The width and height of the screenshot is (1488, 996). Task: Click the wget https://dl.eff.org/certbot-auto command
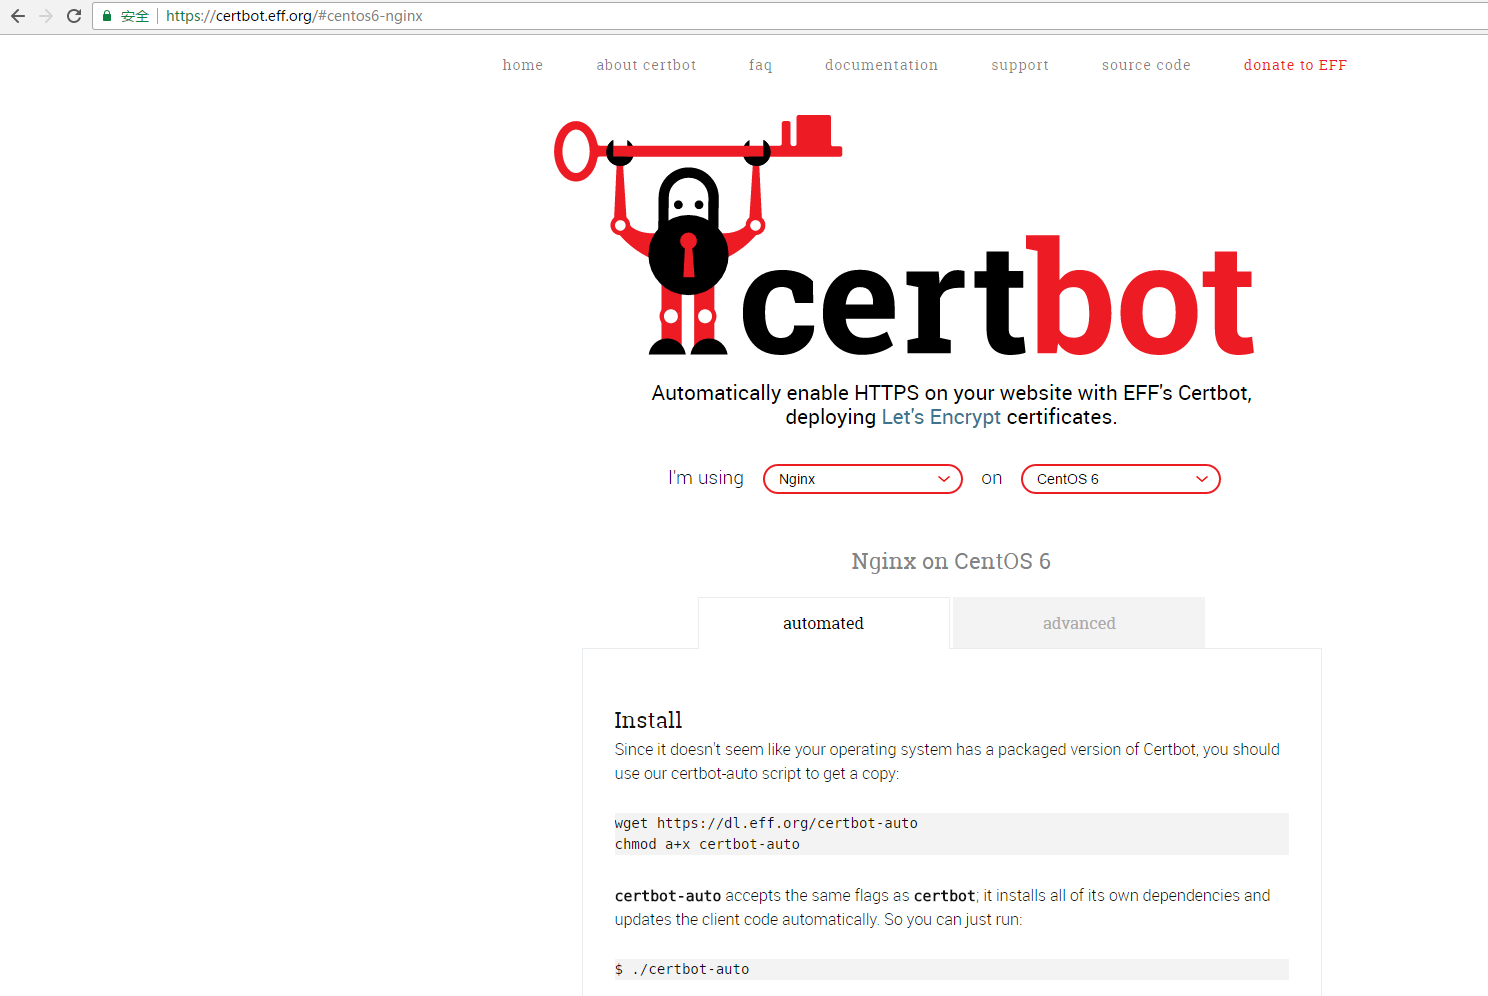tap(766, 823)
